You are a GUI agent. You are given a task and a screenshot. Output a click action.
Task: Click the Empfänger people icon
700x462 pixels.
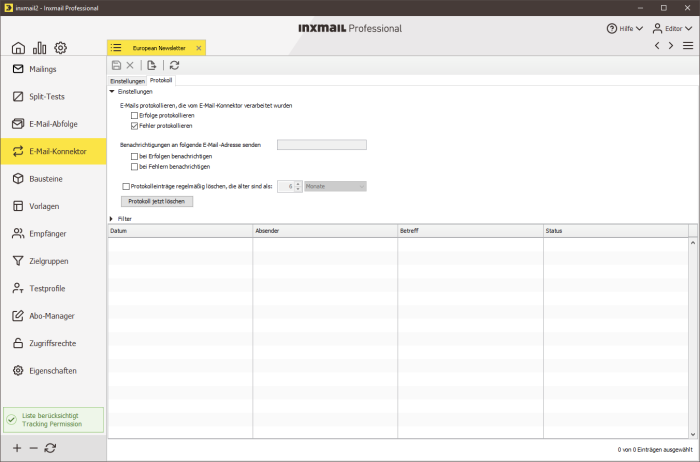[x=18, y=233]
